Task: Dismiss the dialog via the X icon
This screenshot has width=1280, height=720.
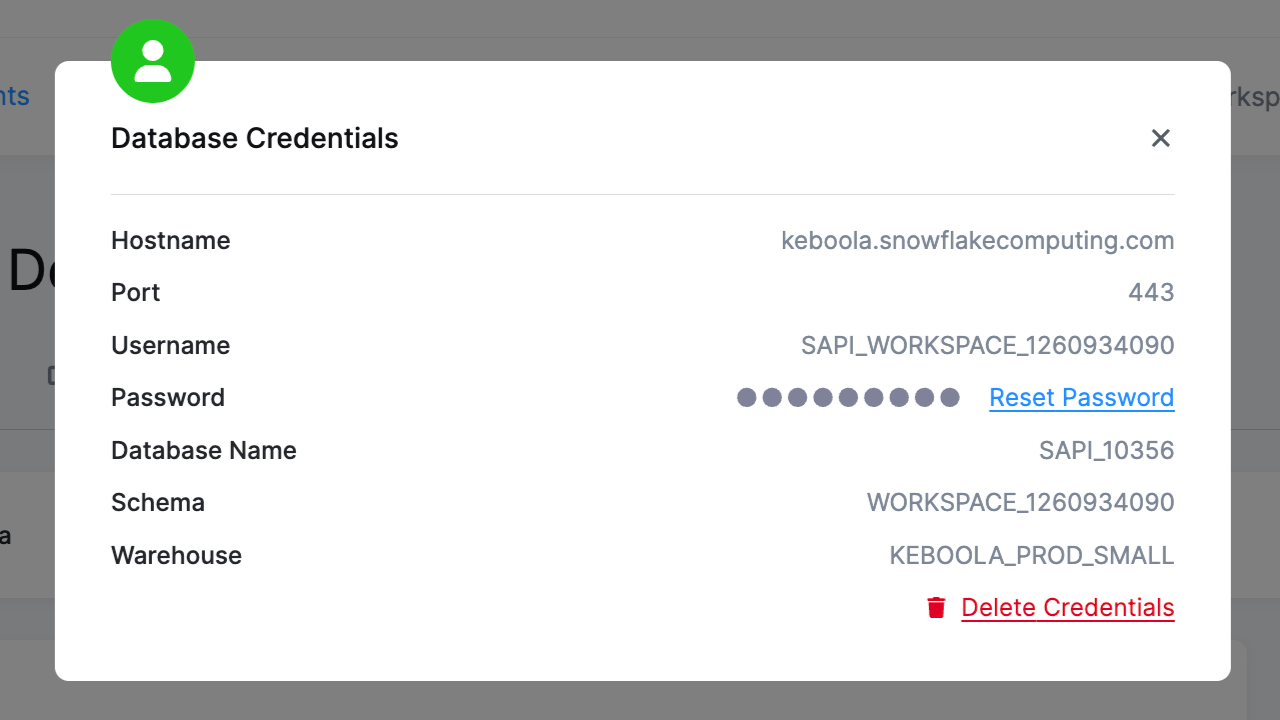Action: [1160, 138]
